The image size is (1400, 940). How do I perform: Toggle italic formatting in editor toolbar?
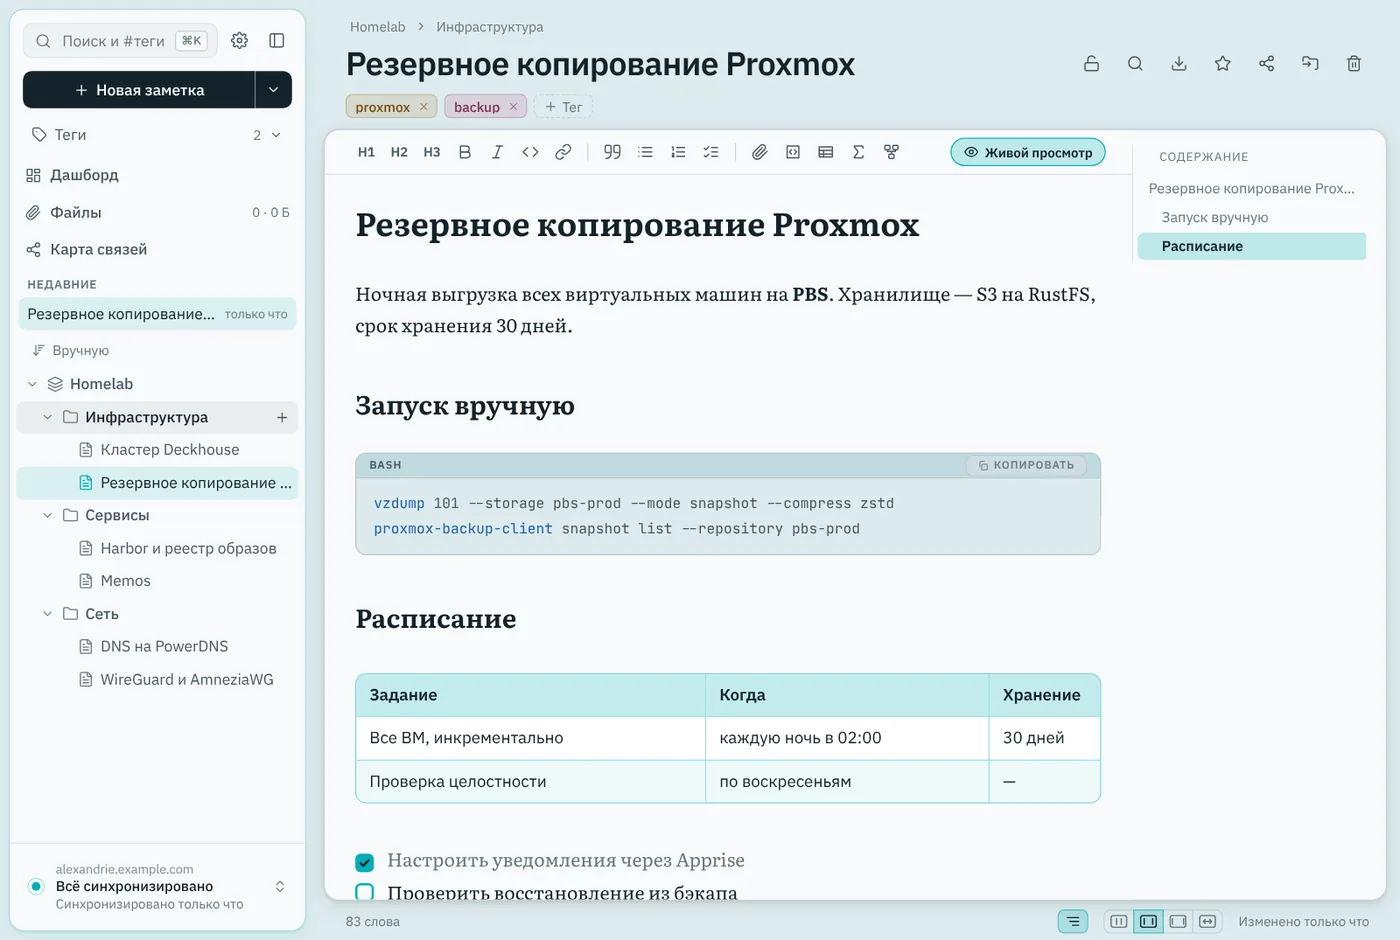point(497,152)
